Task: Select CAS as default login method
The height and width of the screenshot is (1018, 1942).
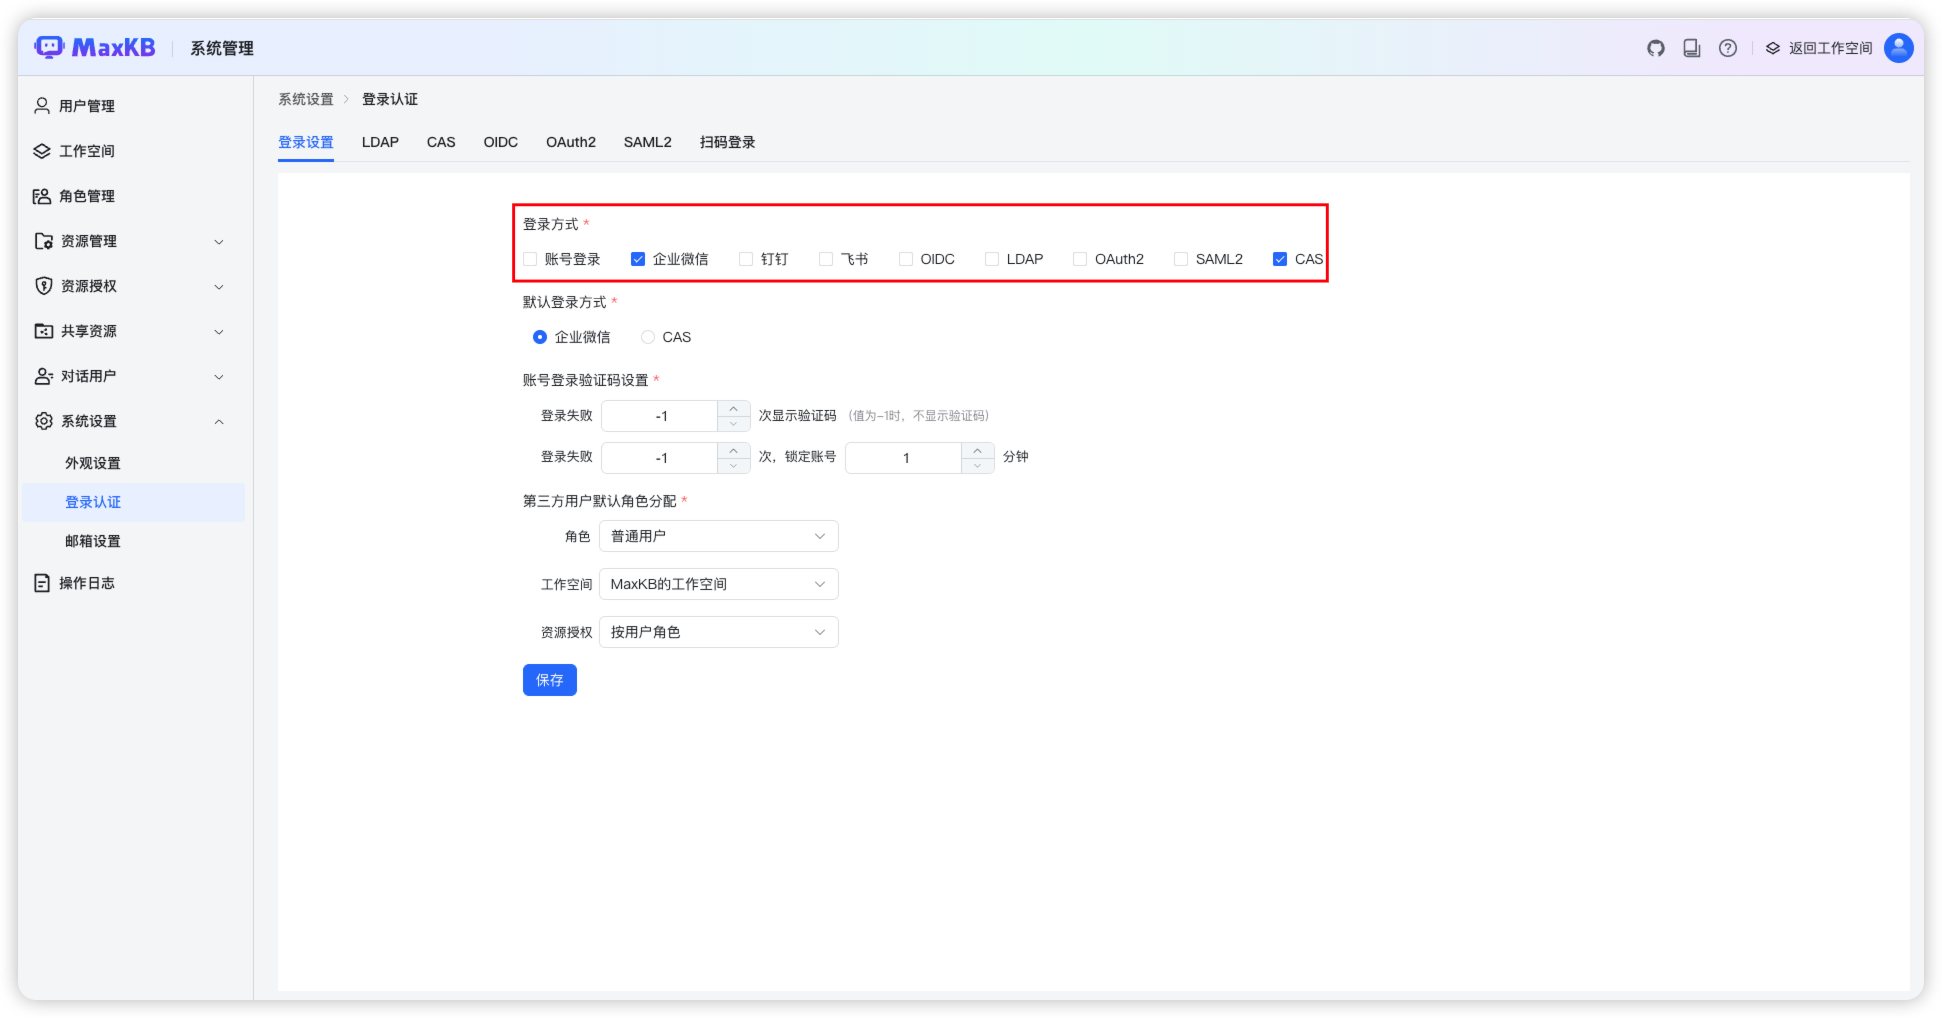Action: (647, 337)
